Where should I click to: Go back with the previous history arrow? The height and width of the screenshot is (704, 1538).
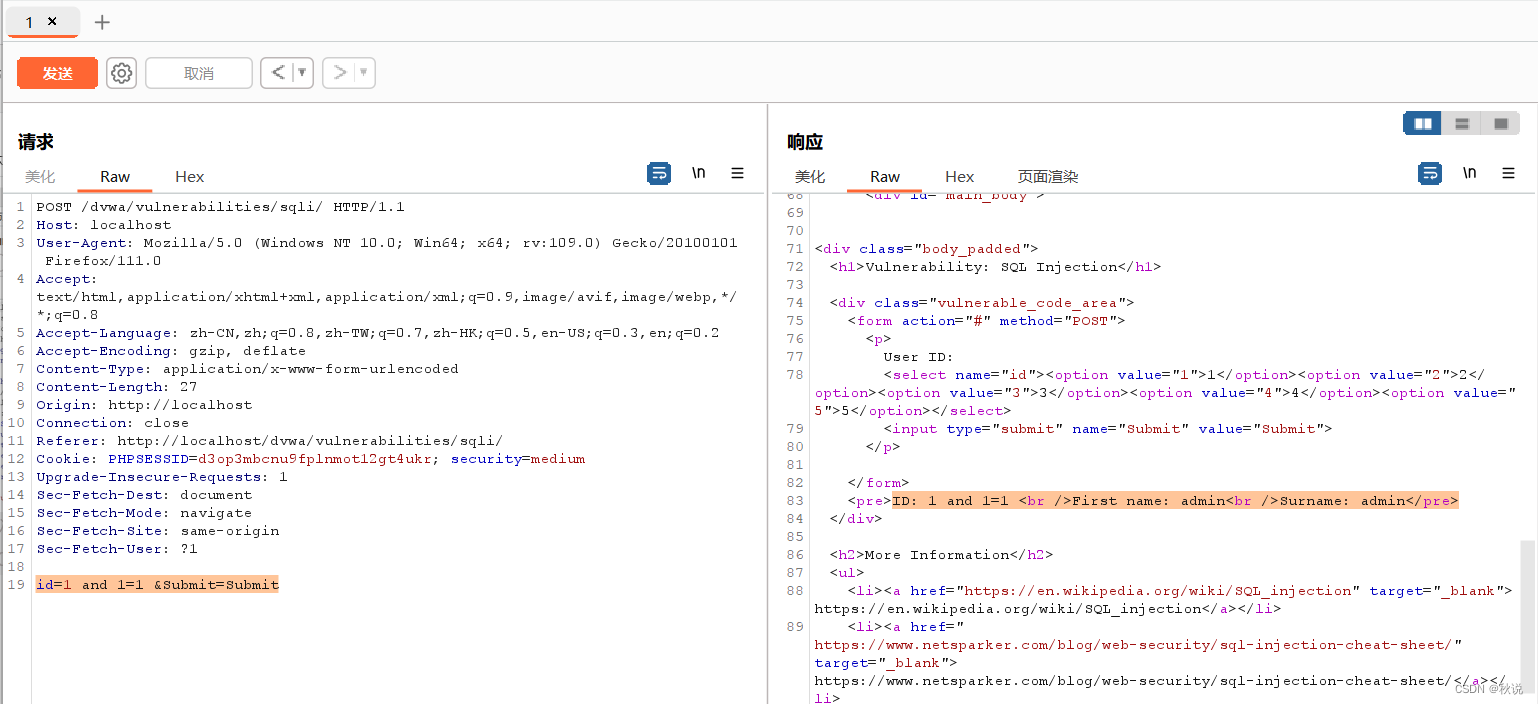tap(278, 73)
